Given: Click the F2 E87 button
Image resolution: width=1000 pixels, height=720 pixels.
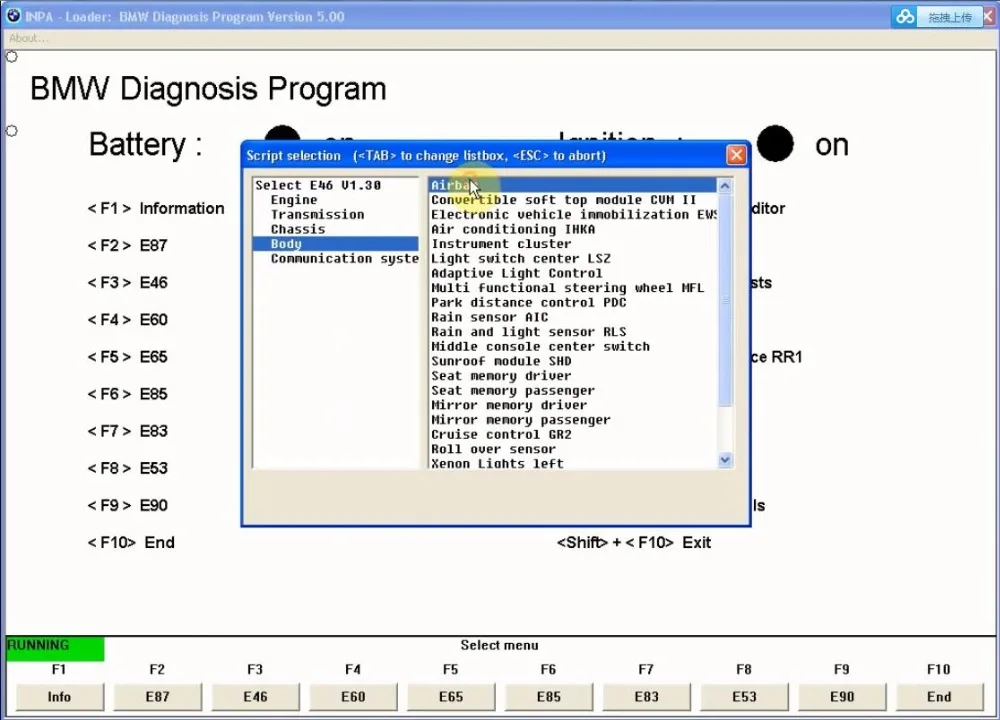Looking at the screenshot, I should 158,697.
